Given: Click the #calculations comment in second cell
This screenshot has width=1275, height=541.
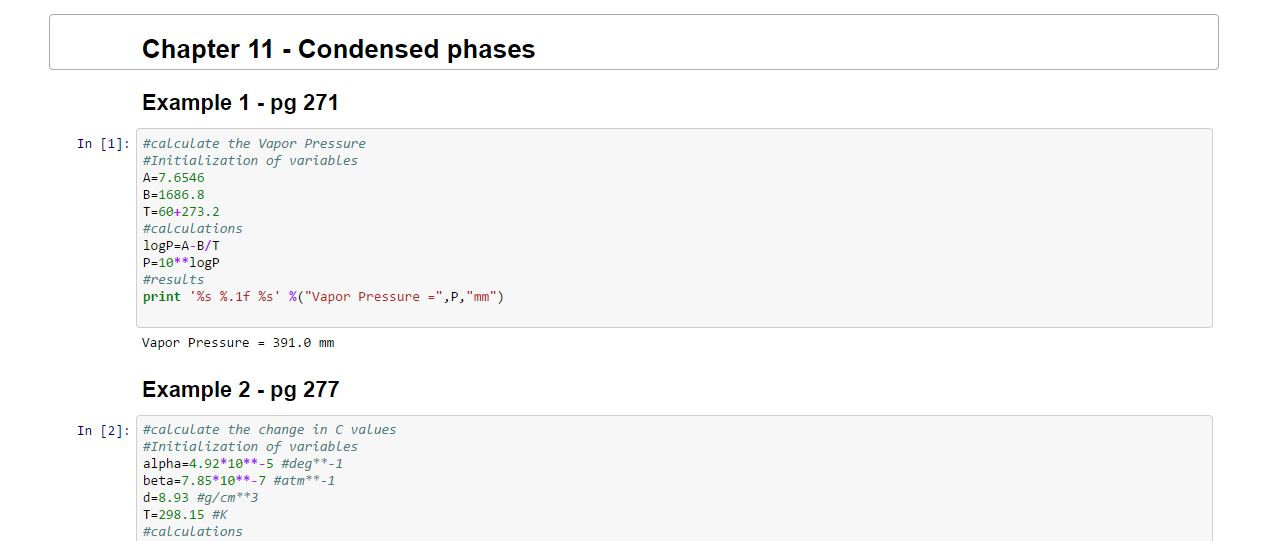Looking at the screenshot, I should click(192, 531).
